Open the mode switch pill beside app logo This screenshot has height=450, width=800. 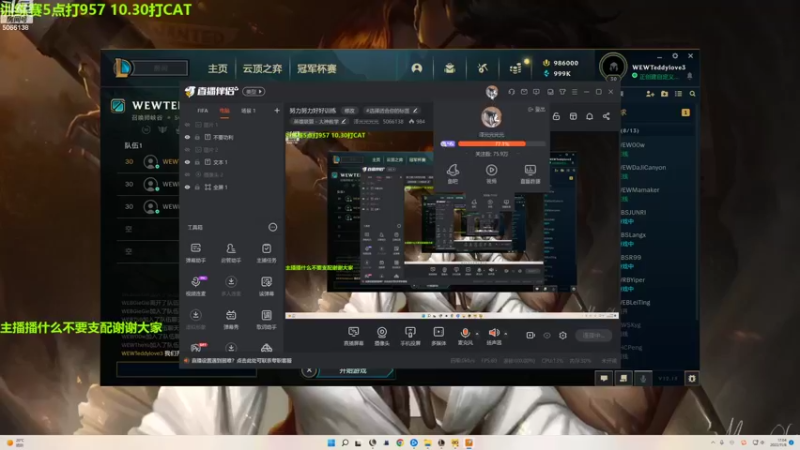254,91
